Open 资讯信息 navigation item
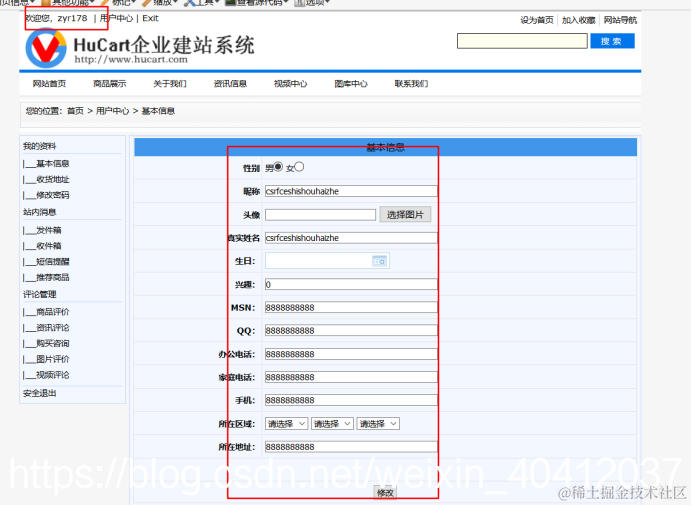The width and height of the screenshot is (692, 506). tap(230, 84)
